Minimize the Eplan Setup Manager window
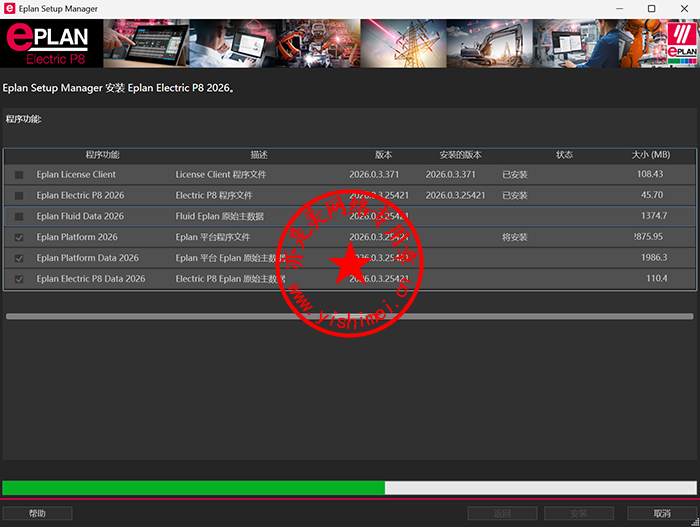The height and width of the screenshot is (527, 700). tap(606, 8)
